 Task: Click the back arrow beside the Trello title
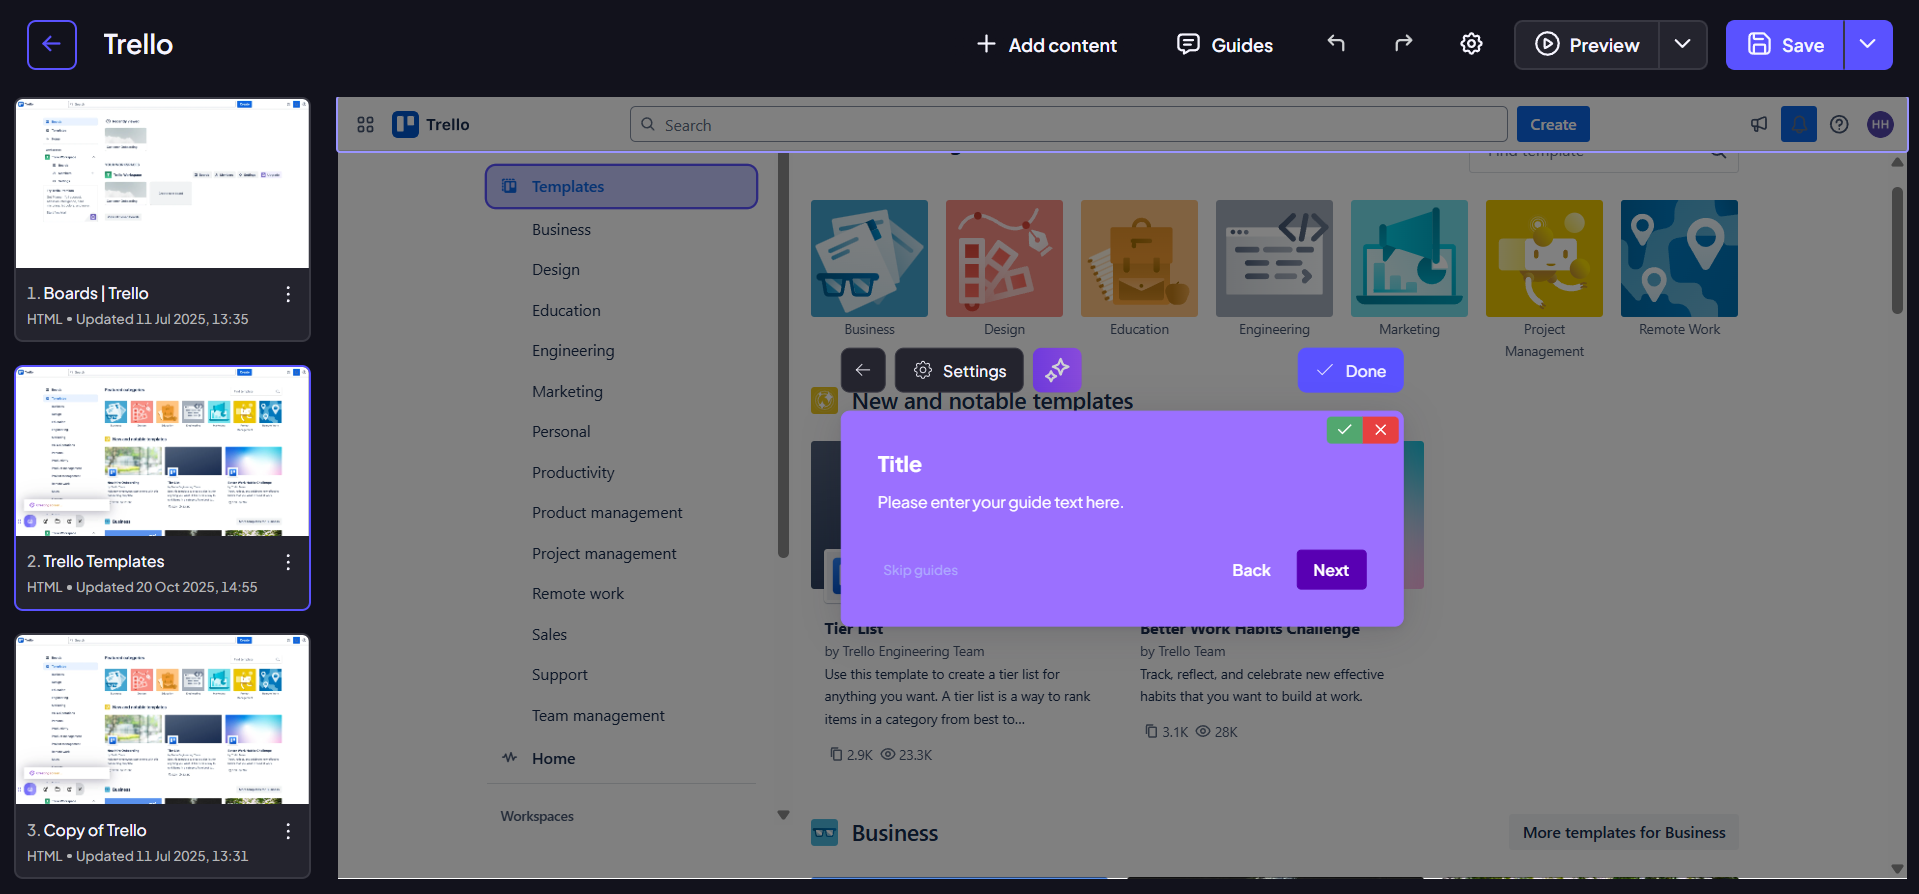coord(52,45)
